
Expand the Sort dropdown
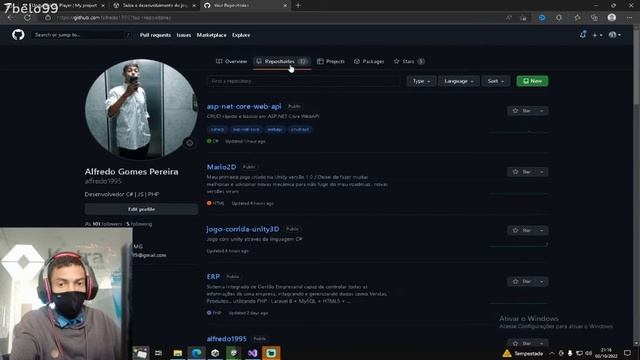(x=496, y=81)
